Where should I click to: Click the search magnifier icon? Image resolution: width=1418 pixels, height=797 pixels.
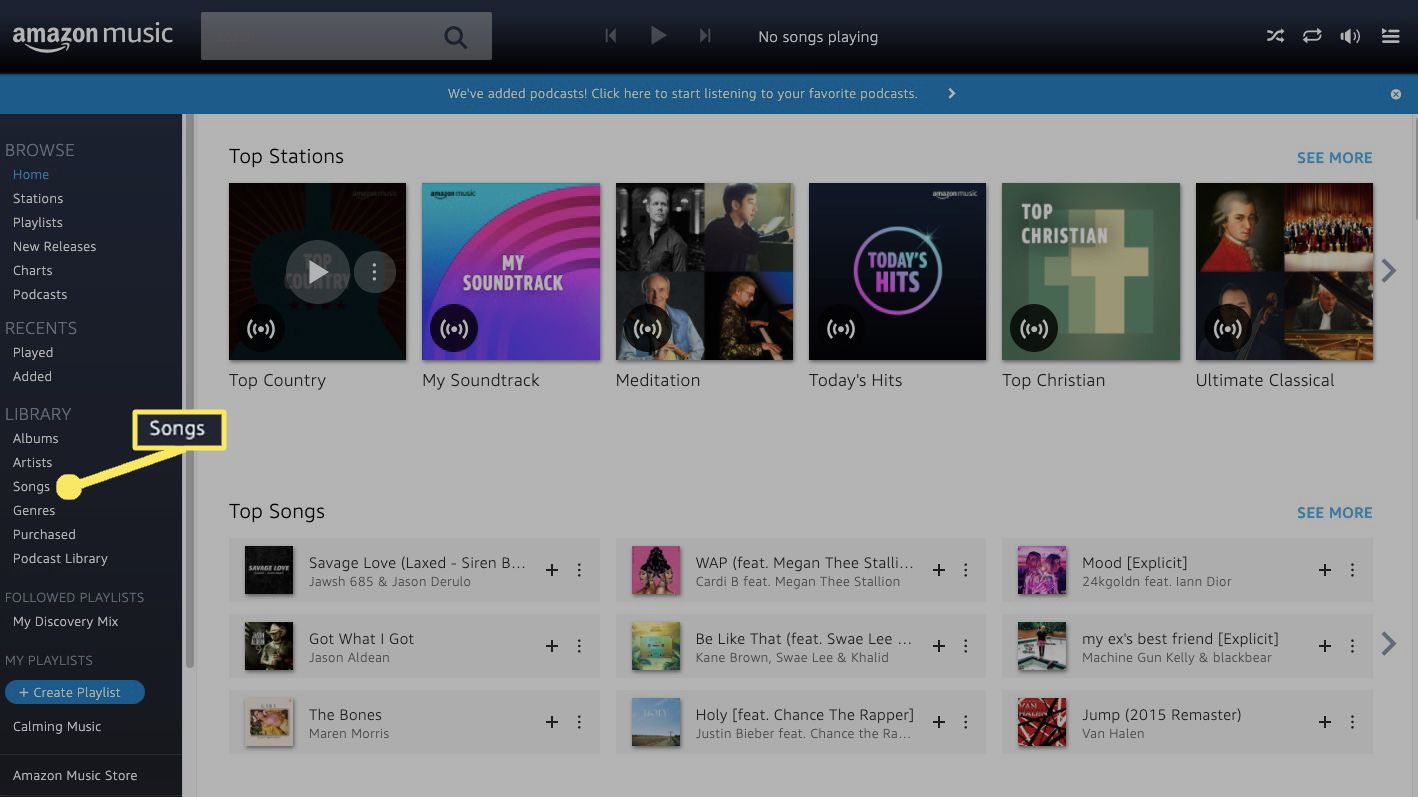(456, 38)
